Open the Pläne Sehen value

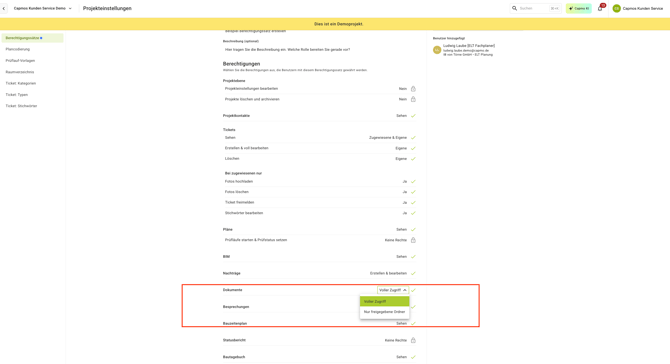tap(401, 229)
